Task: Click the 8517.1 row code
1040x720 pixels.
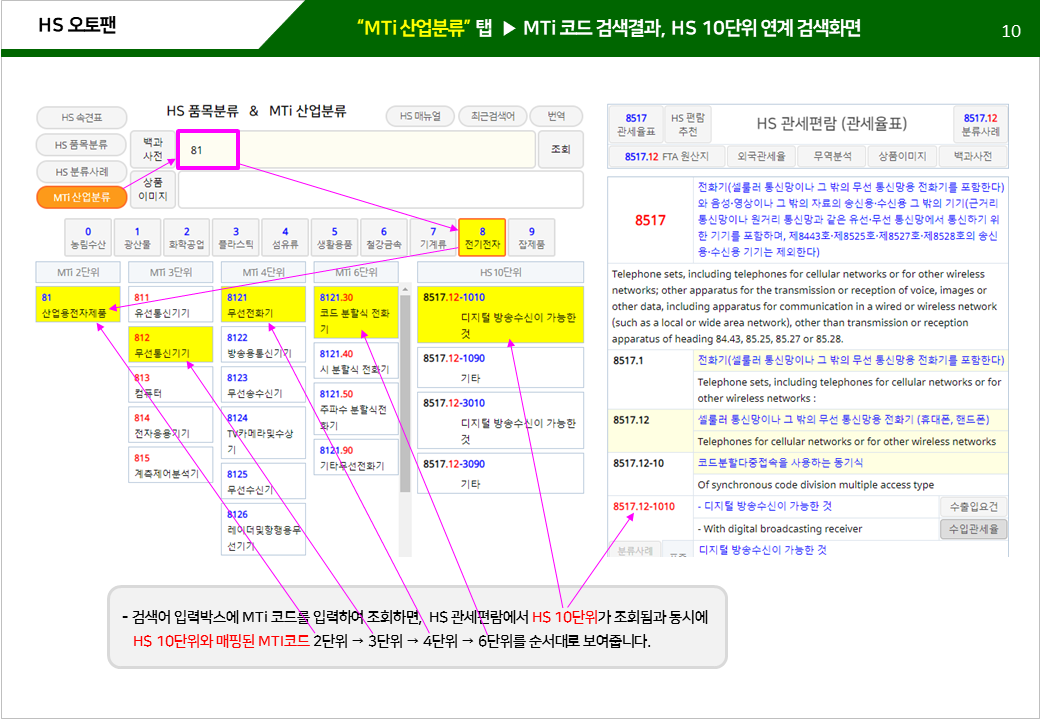Action: (x=627, y=361)
